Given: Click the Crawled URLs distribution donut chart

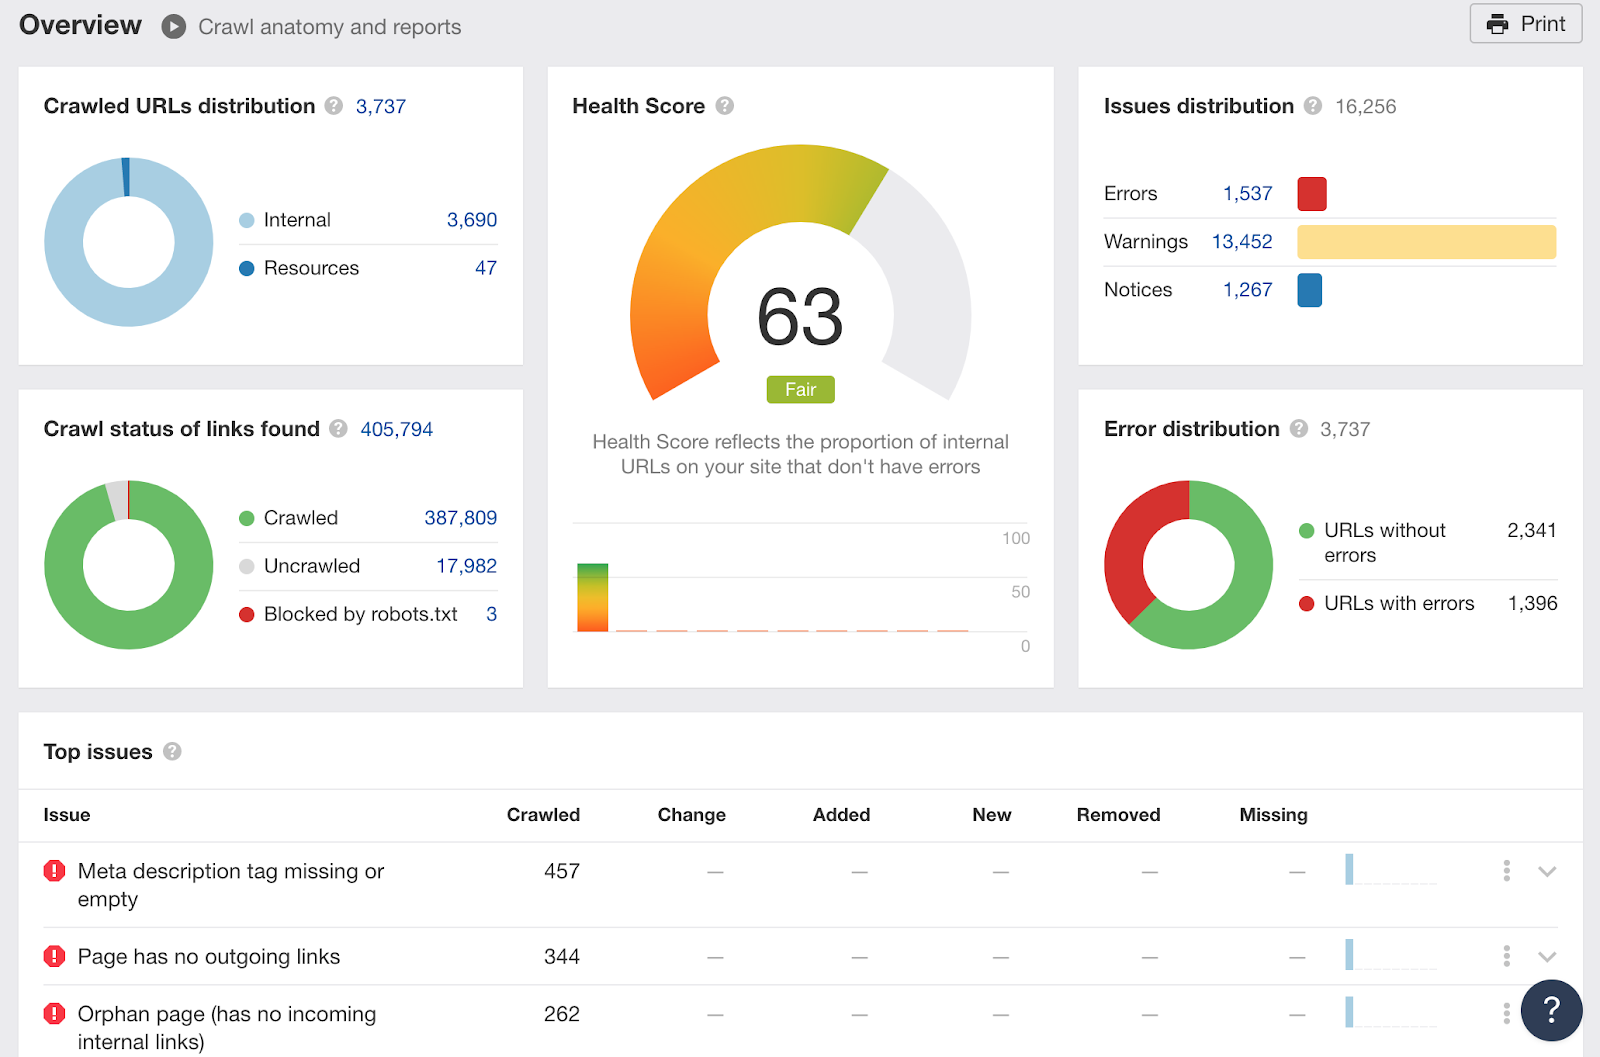Looking at the screenshot, I should click(129, 242).
